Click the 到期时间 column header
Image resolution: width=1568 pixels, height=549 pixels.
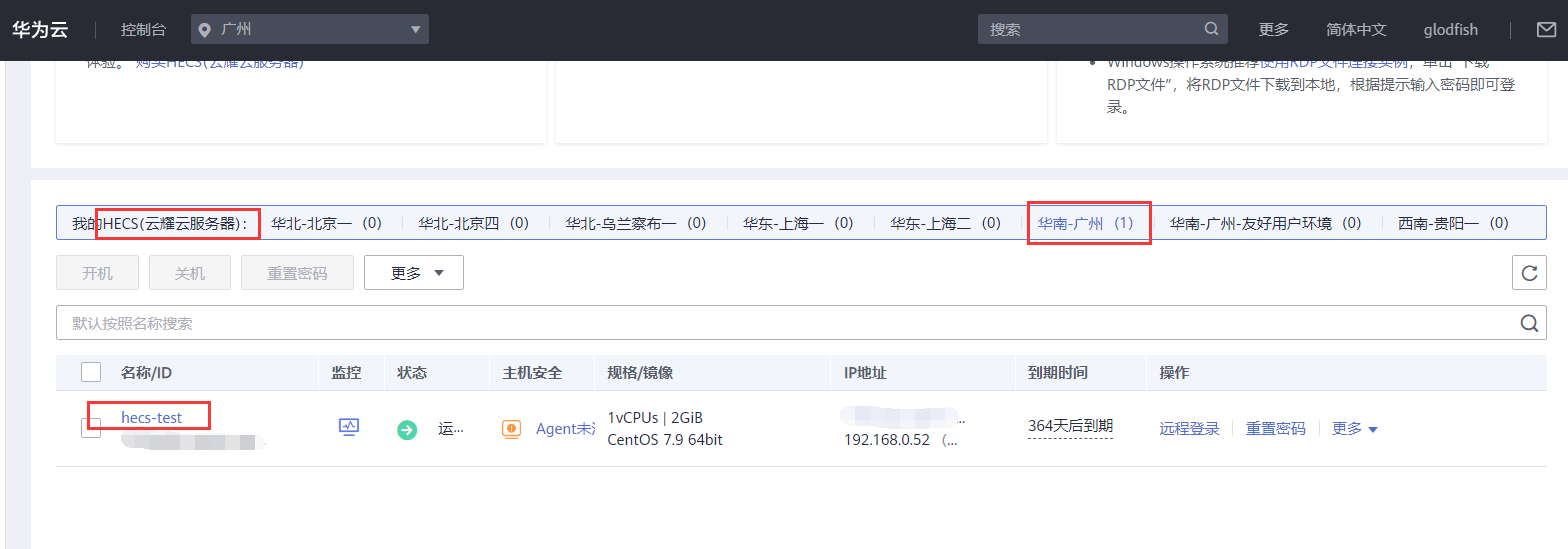click(x=1058, y=372)
